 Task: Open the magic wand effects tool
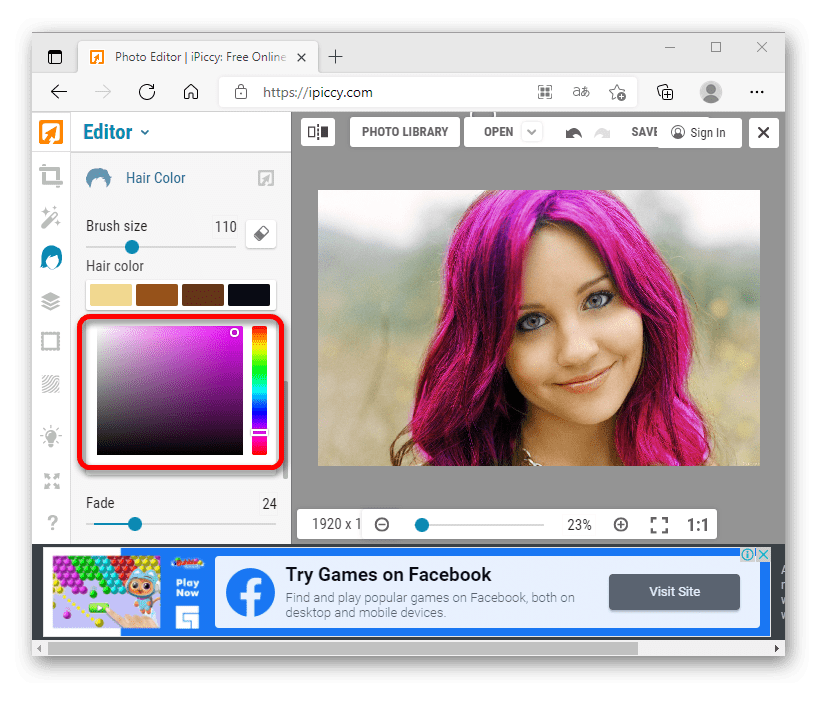click(50, 217)
